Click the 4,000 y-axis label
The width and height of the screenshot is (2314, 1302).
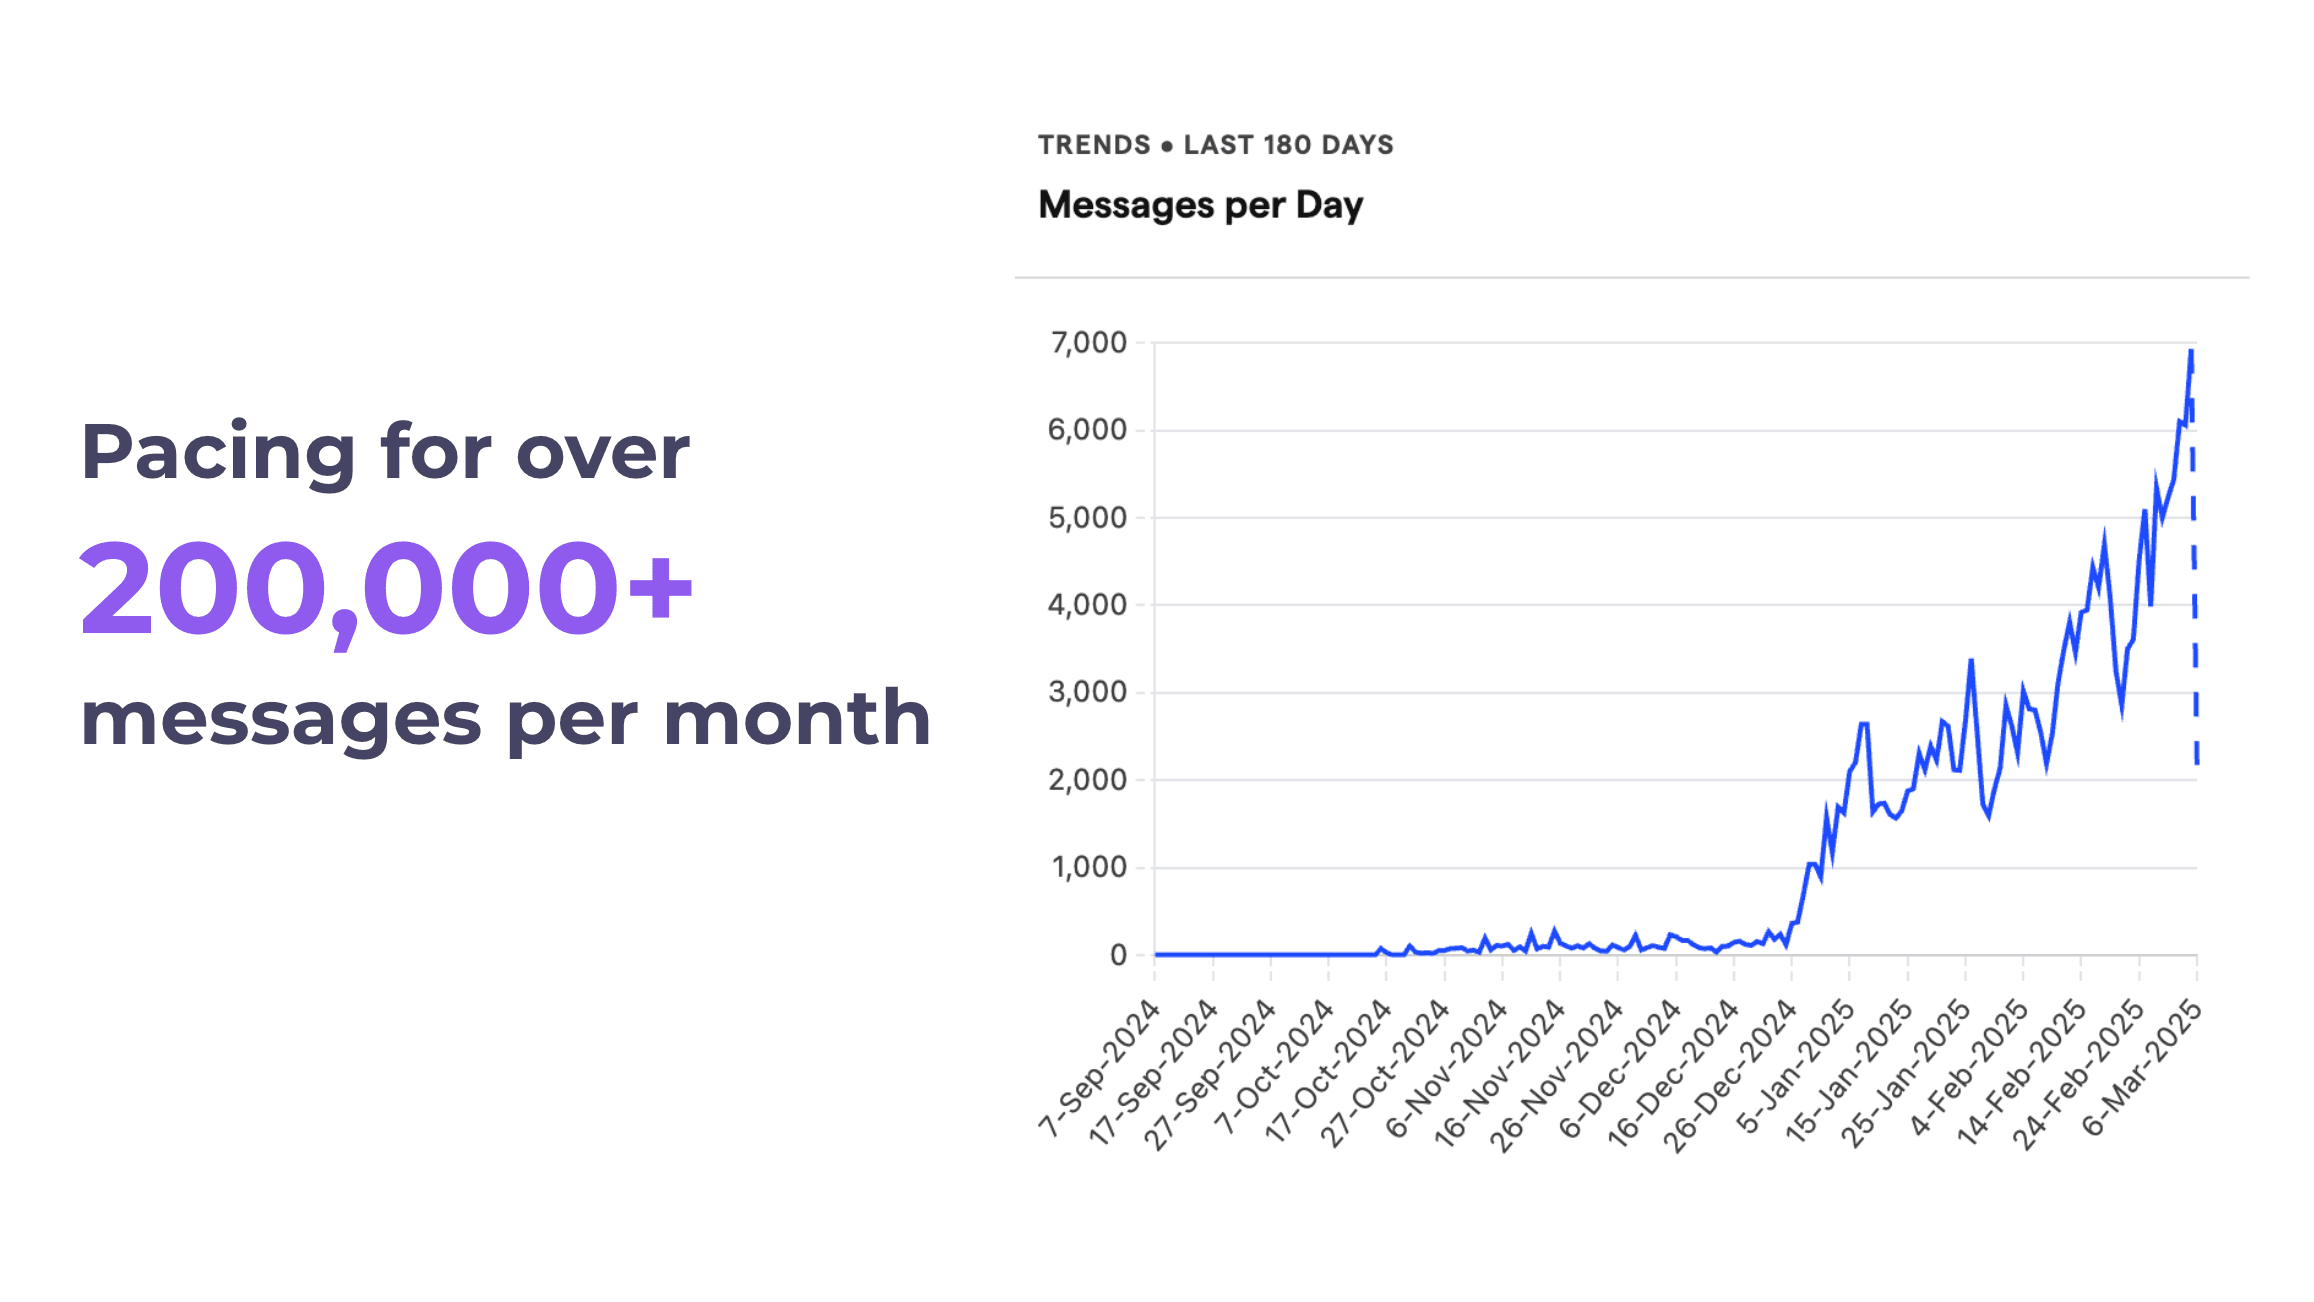[x=1087, y=605]
